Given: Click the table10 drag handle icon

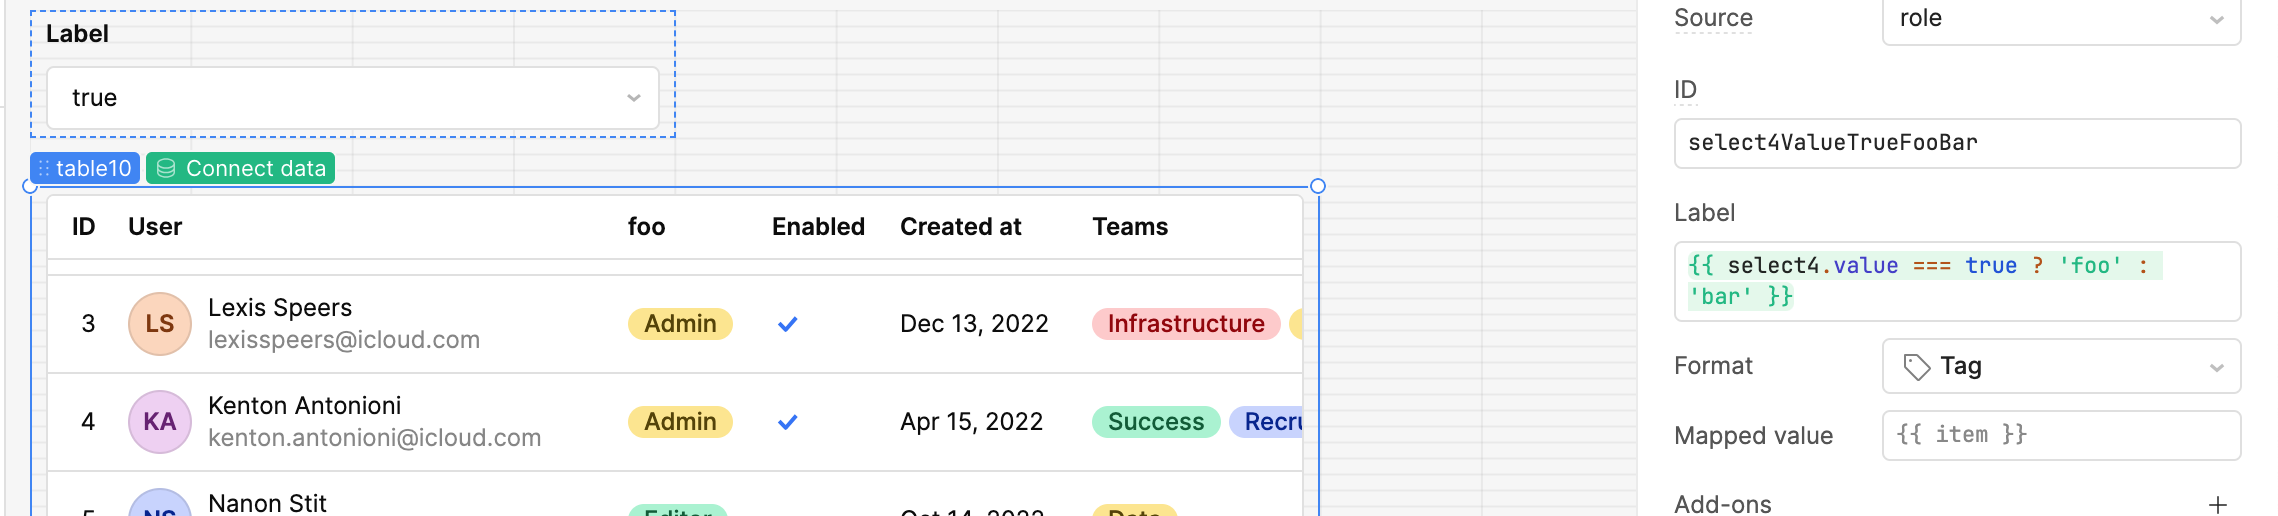Looking at the screenshot, I should point(44,169).
